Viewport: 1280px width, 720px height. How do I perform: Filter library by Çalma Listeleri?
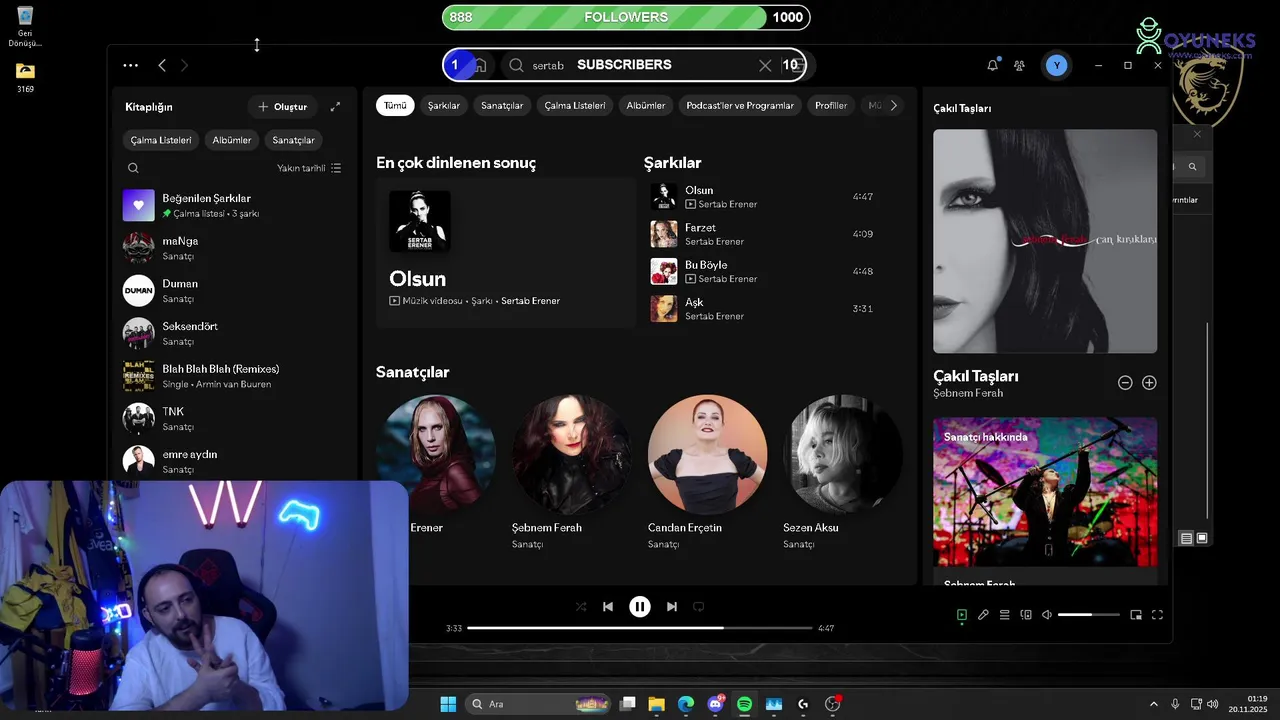pyautogui.click(x=161, y=140)
